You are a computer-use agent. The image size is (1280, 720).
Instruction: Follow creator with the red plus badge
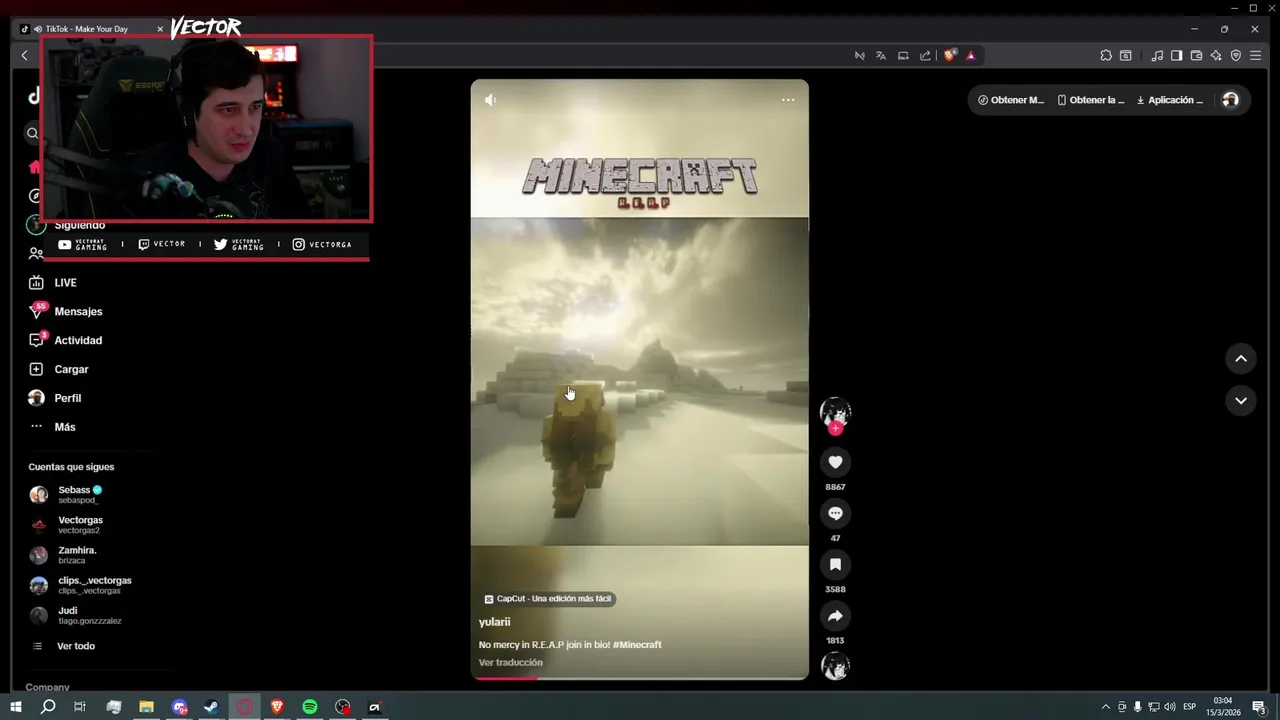click(835, 428)
